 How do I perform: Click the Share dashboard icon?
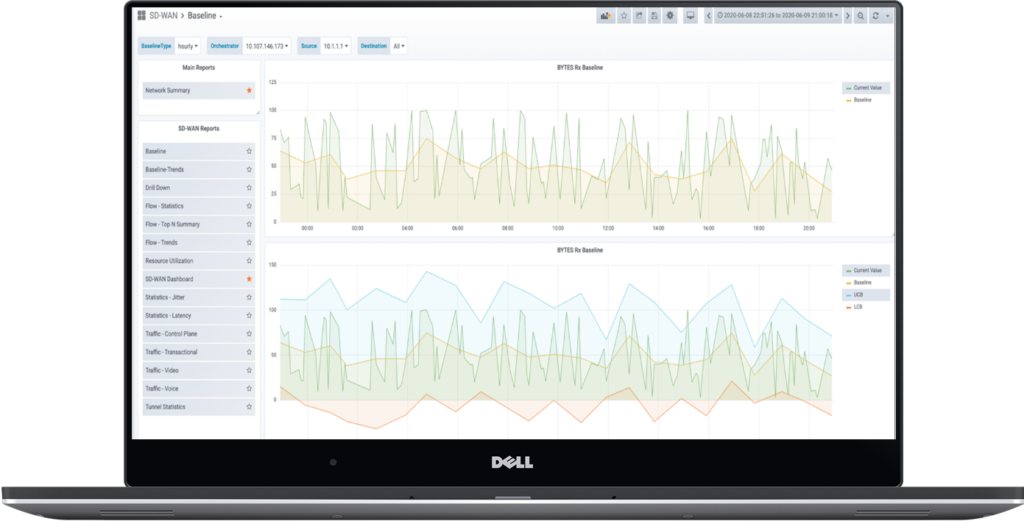[x=640, y=17]
